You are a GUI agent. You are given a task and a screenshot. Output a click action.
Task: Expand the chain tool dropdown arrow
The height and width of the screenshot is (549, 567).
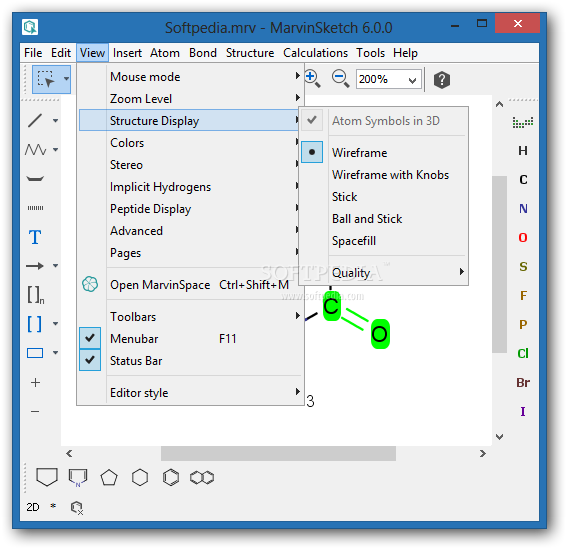[55, 149]
